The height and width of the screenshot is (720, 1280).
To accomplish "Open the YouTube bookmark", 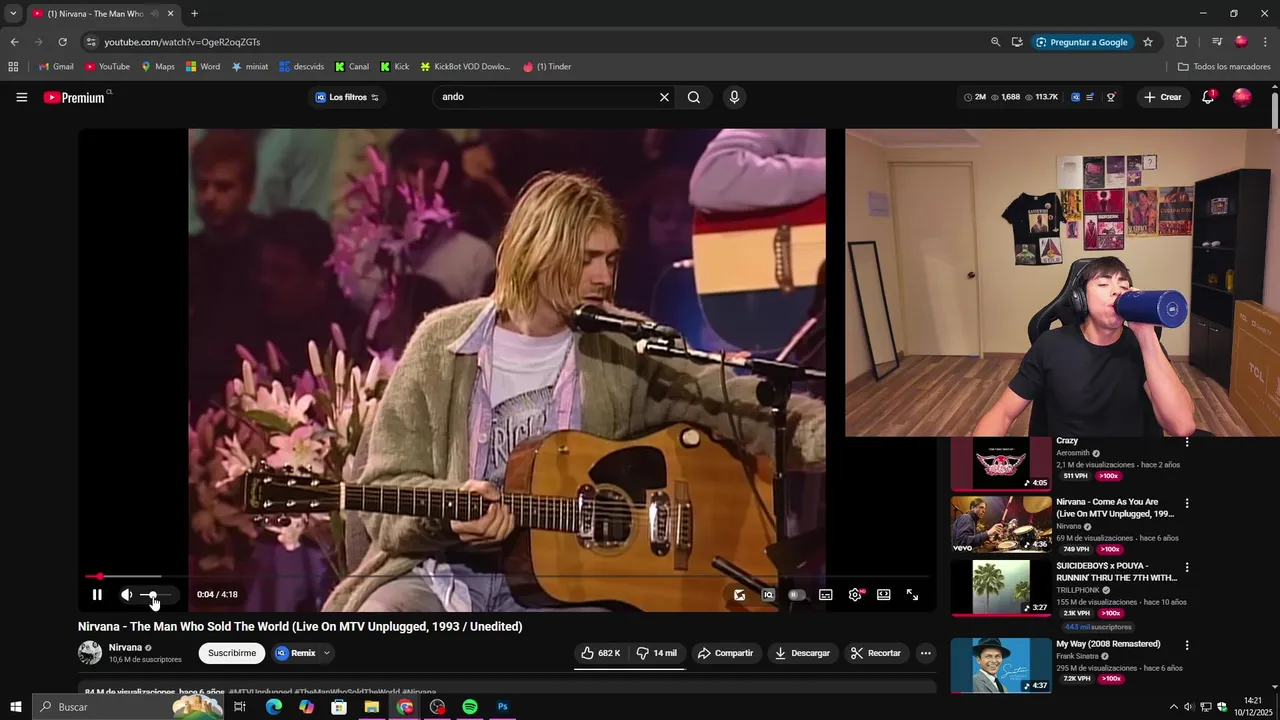I will point(107,67).
